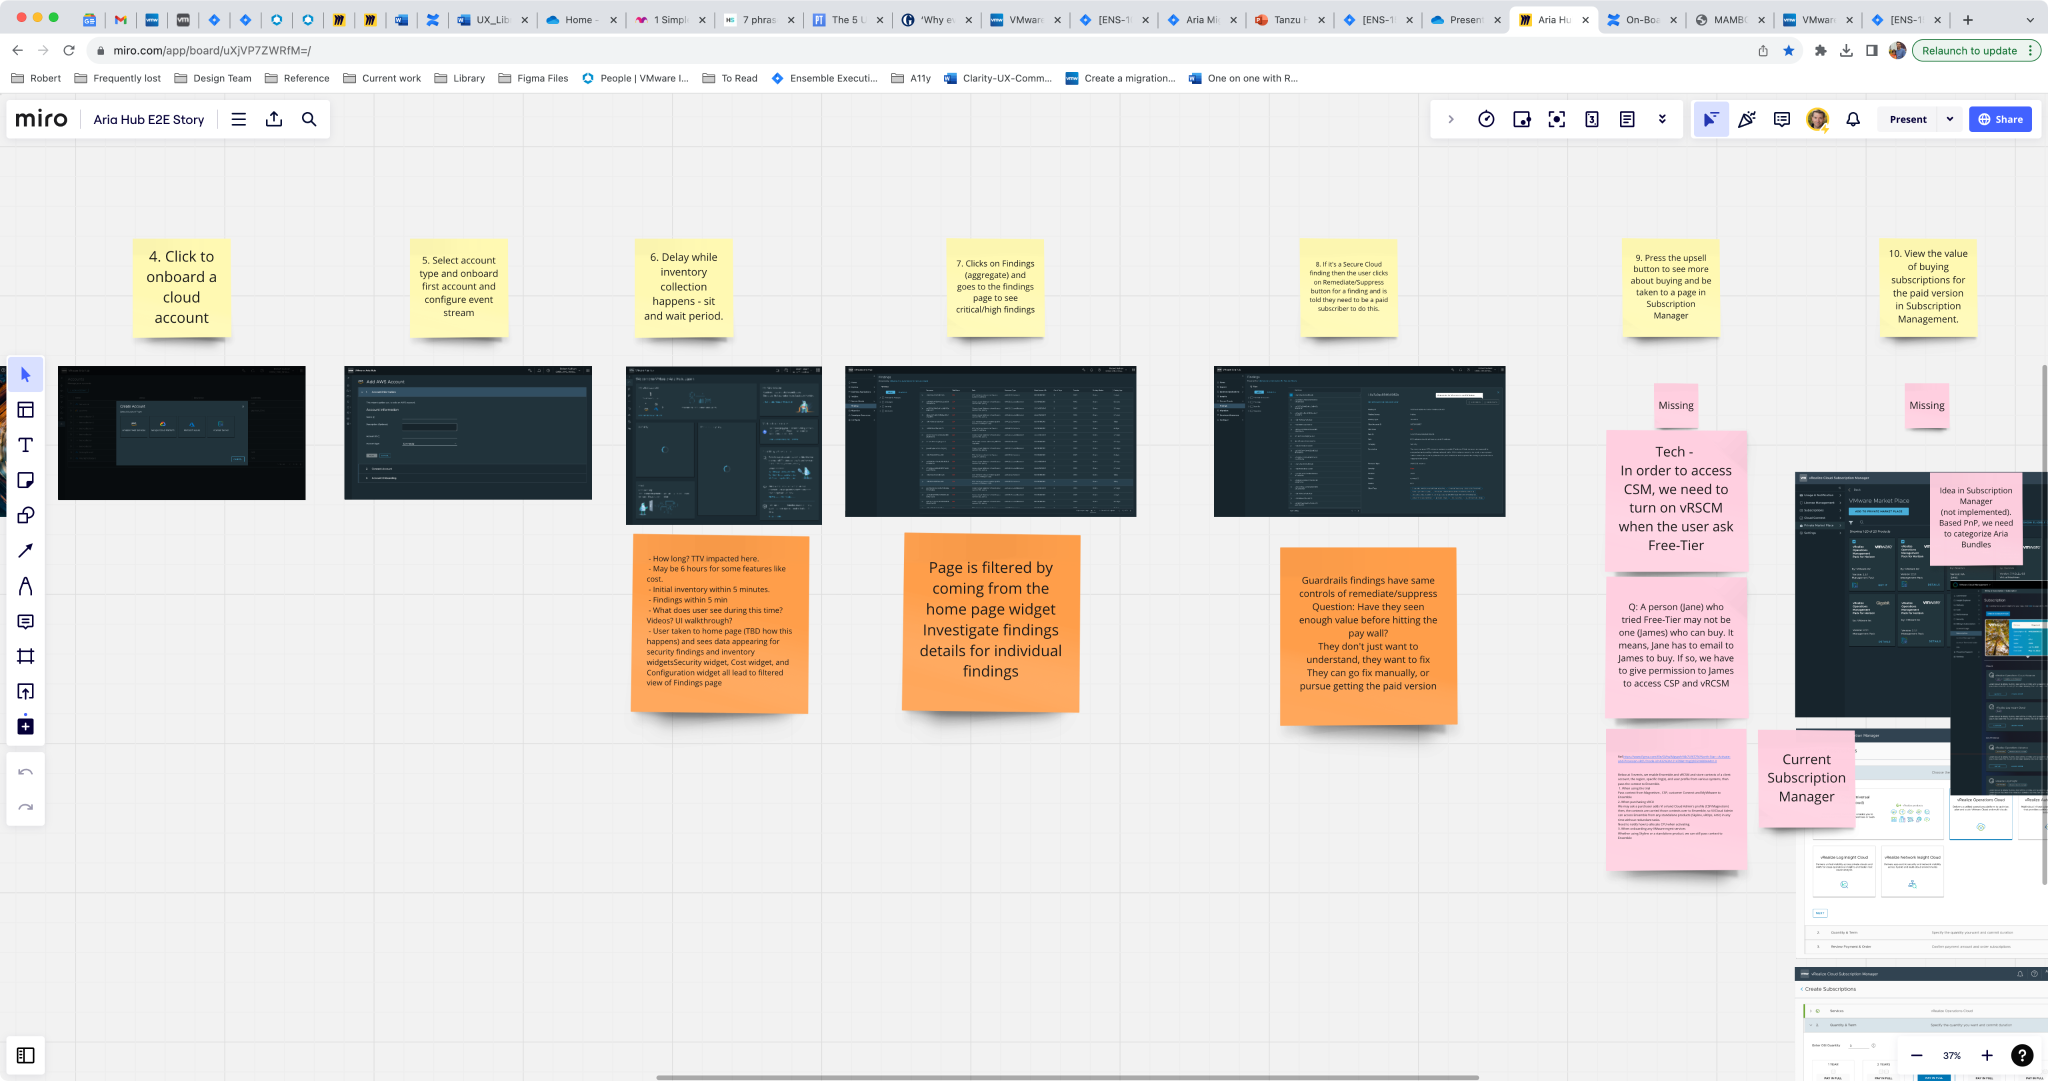Select the Connection line arrow tool
The height and width of the screenshot is (1081, 2048).
pyautogui.click(x=26, y=550)
